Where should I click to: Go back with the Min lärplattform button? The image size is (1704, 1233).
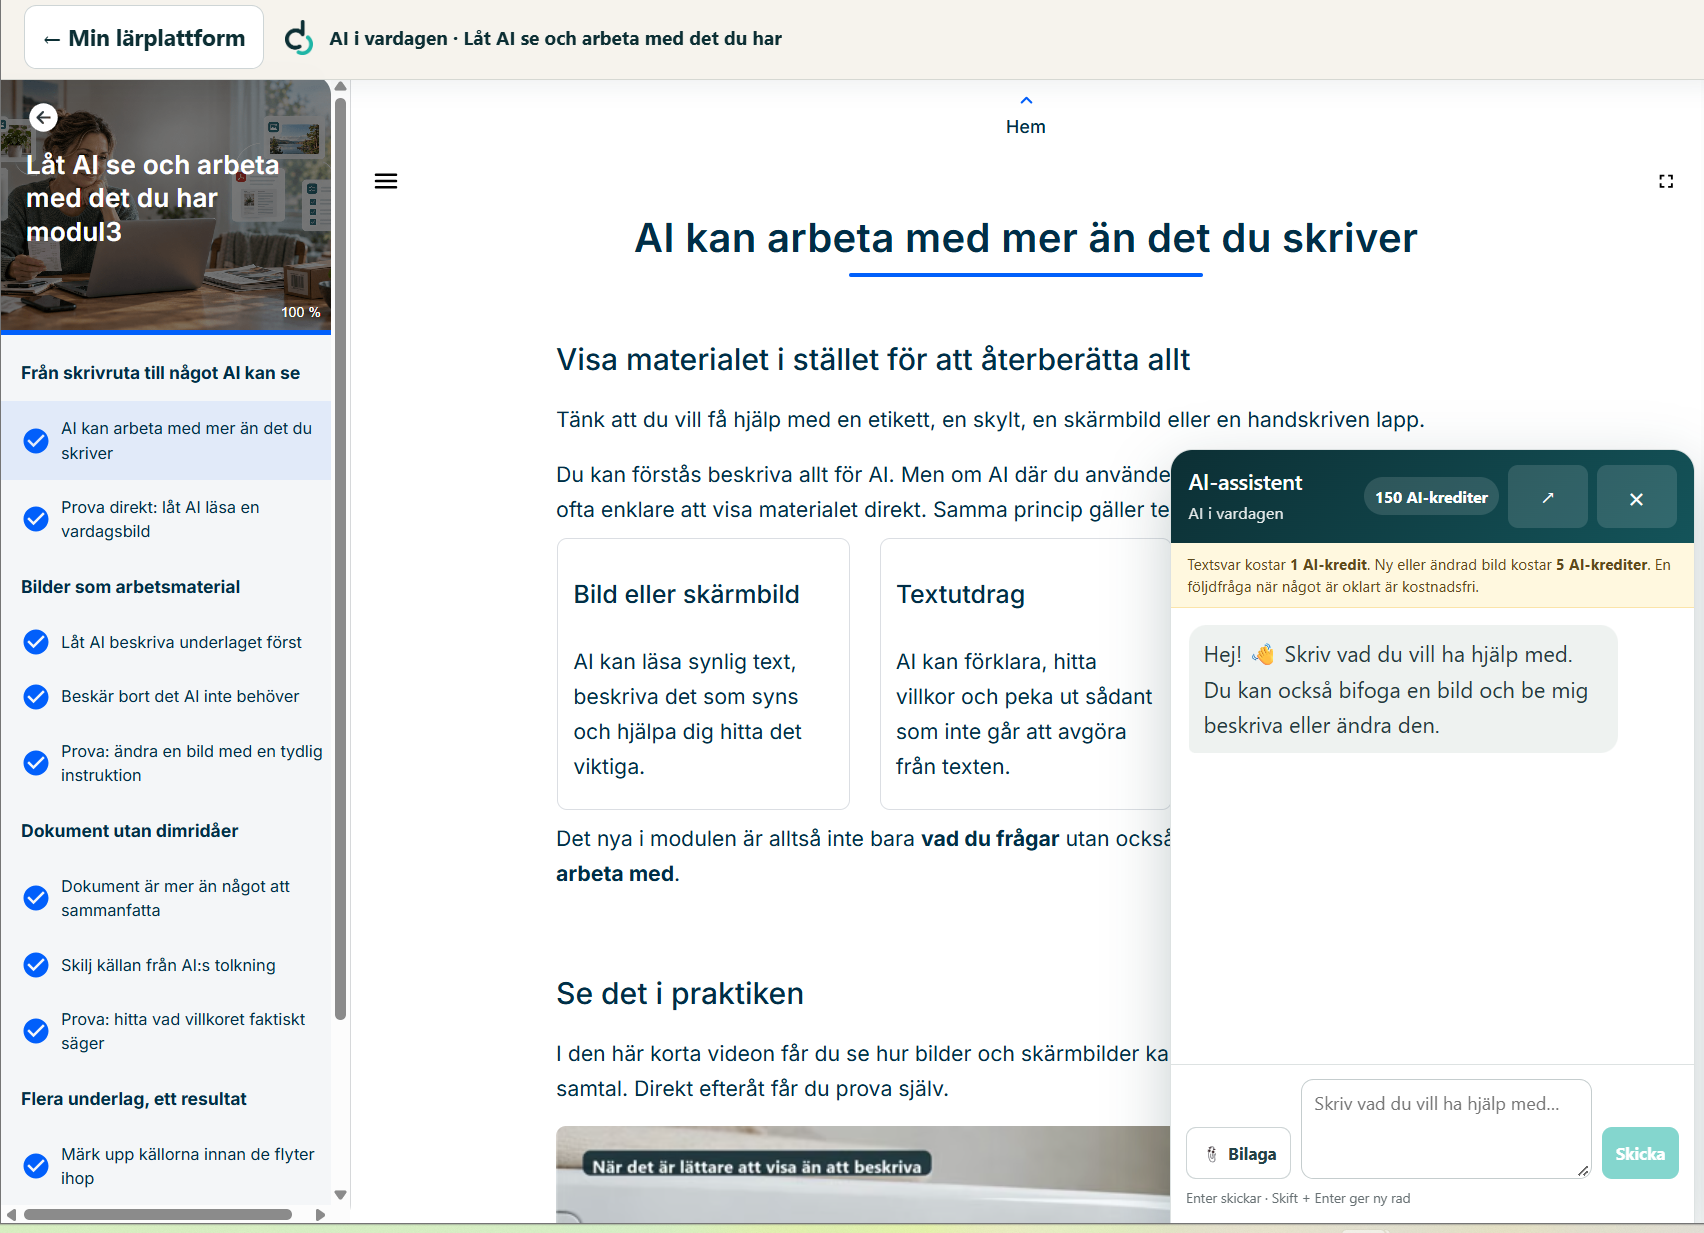[144, 38]
